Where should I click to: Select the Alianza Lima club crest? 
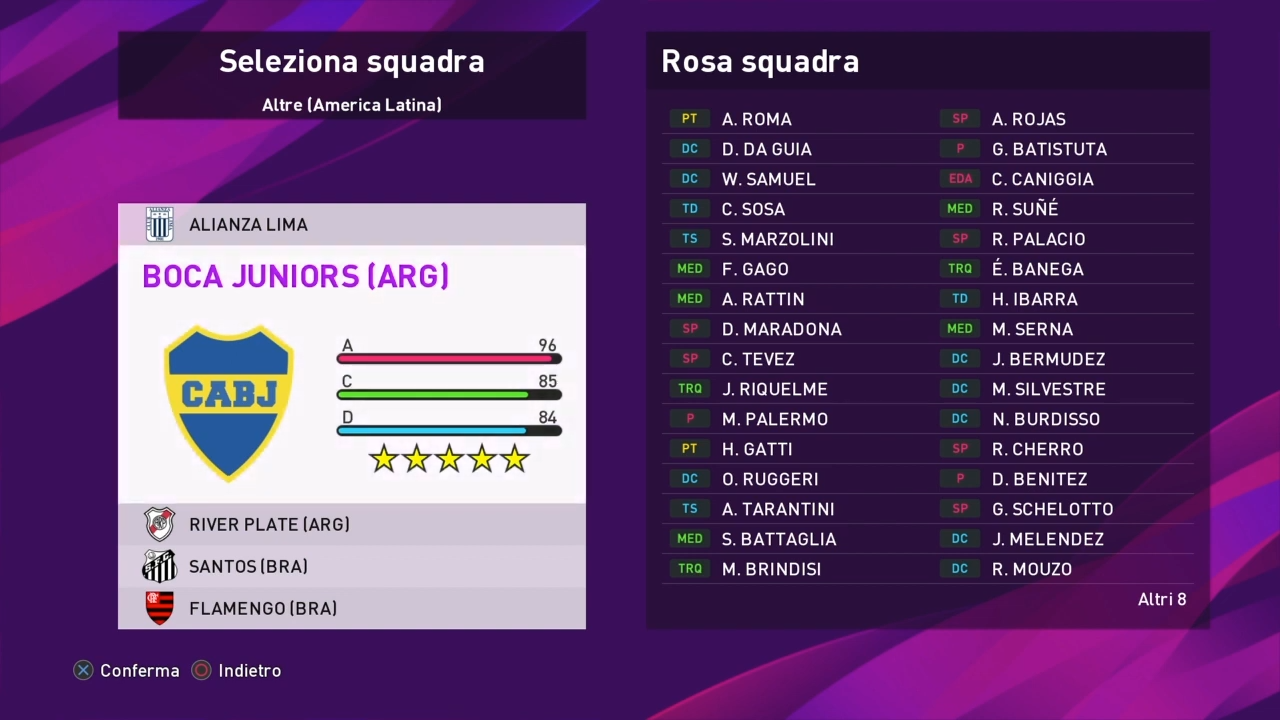(160, 224)
